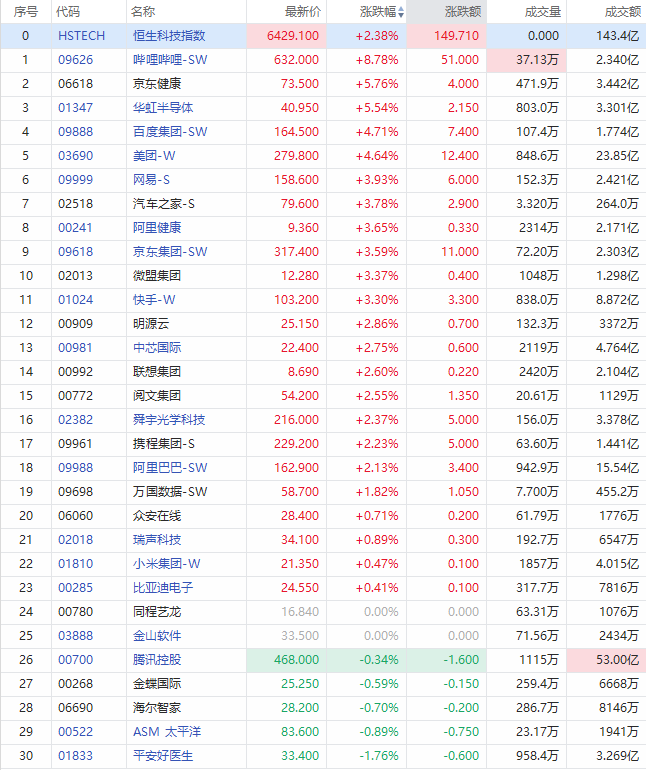Click index price 6429.100
Image resolution: width=646 pixels, height=770 pixels.
293,36
